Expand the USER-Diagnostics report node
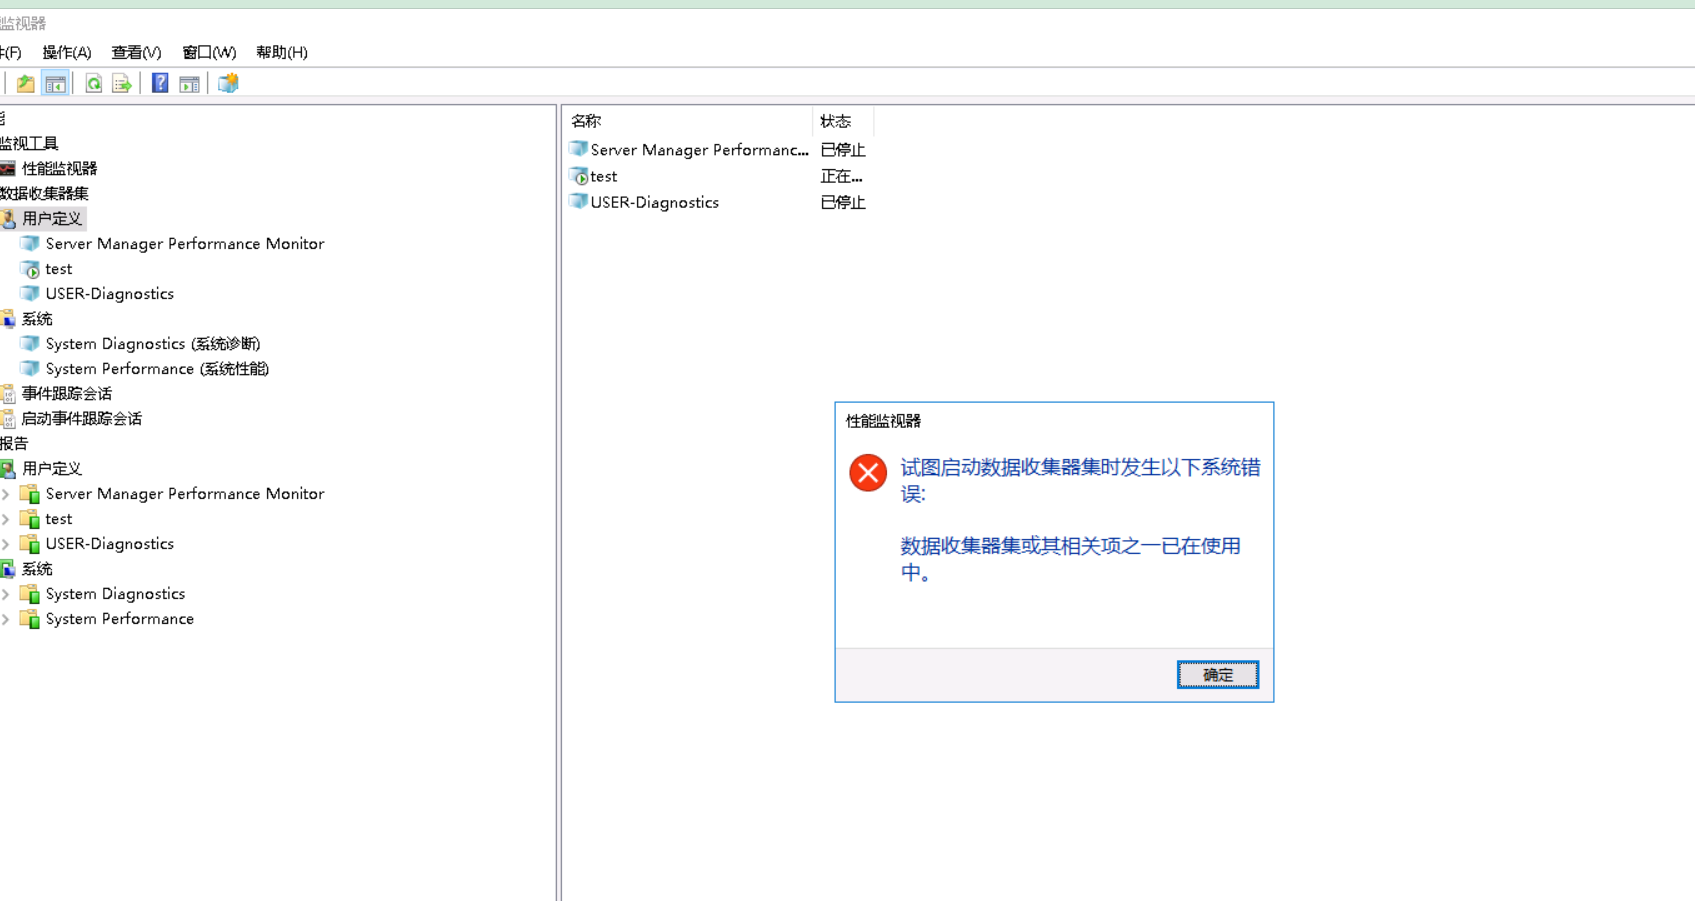Viewport: 1695px width, 901px height. [6, 543]
